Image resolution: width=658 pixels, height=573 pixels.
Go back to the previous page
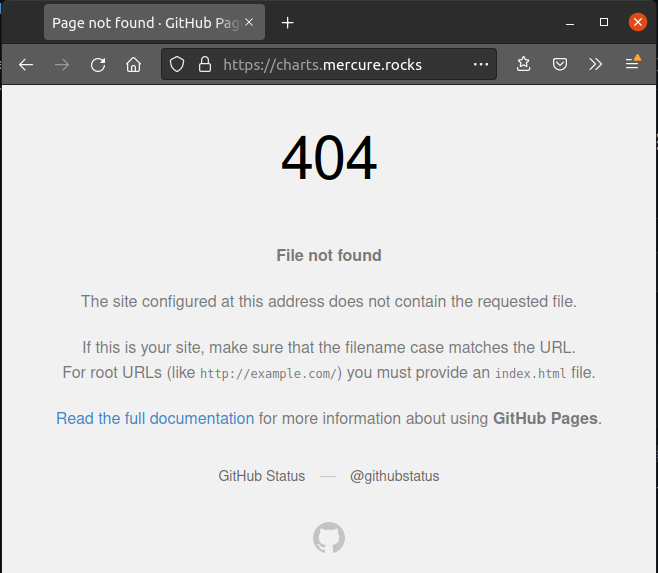pos(26,65)
